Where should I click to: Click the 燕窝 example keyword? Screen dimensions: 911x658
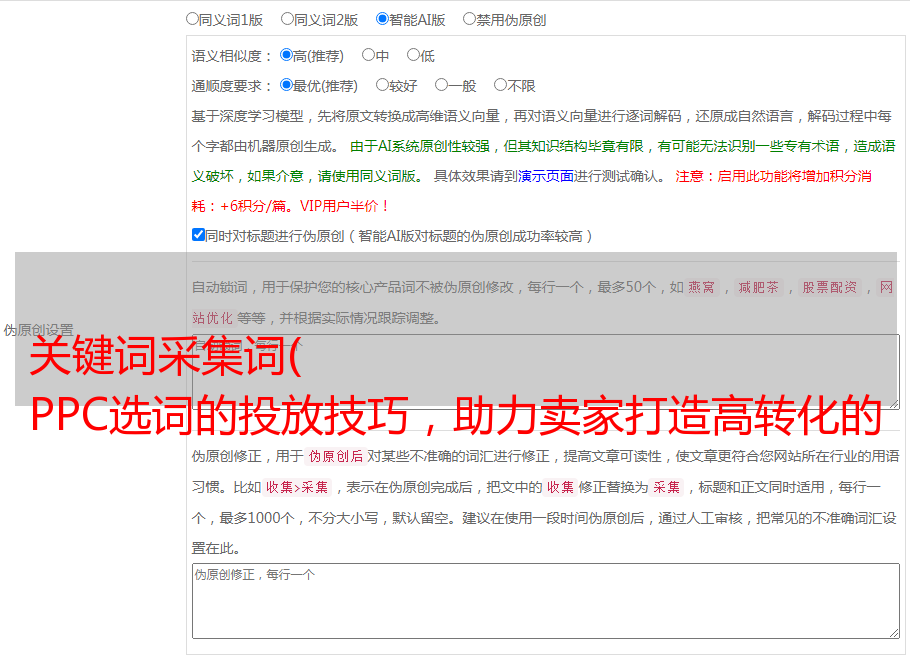coord(701,287)
